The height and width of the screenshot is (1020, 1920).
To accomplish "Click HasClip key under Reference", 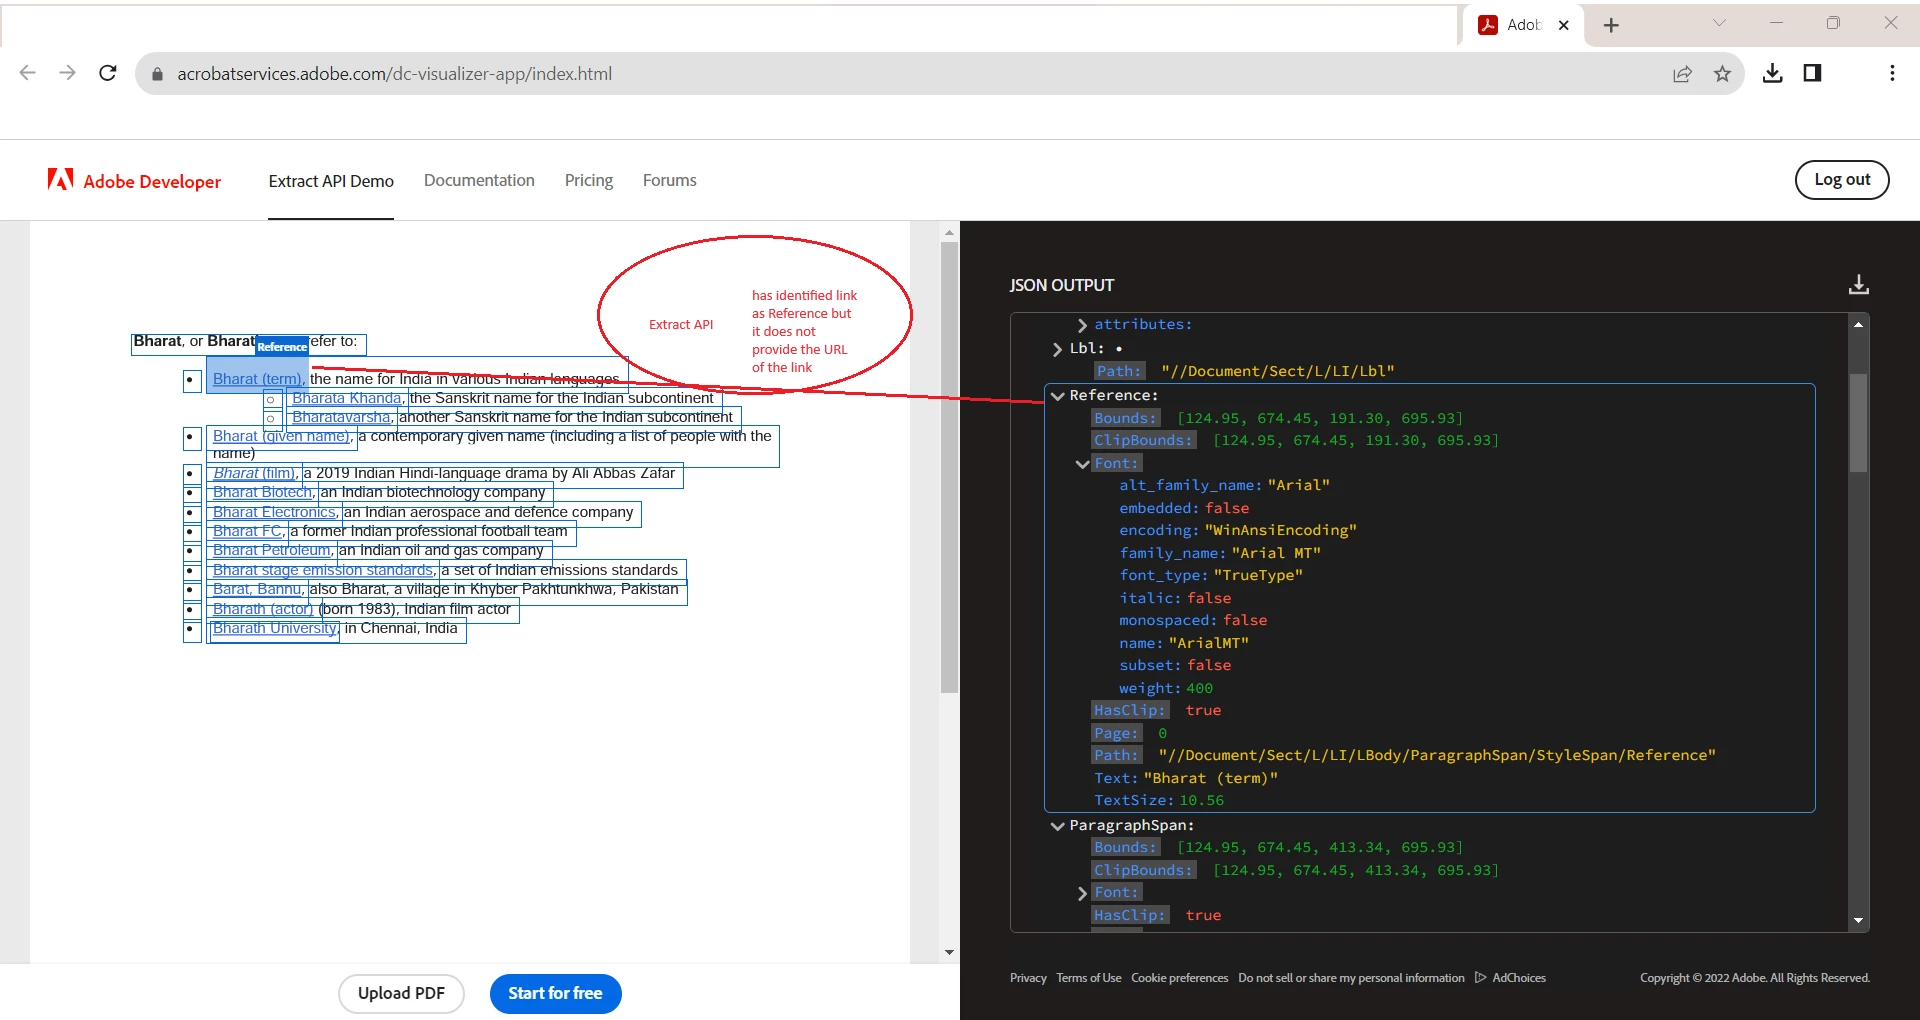I will click(x=1129, y=710).
